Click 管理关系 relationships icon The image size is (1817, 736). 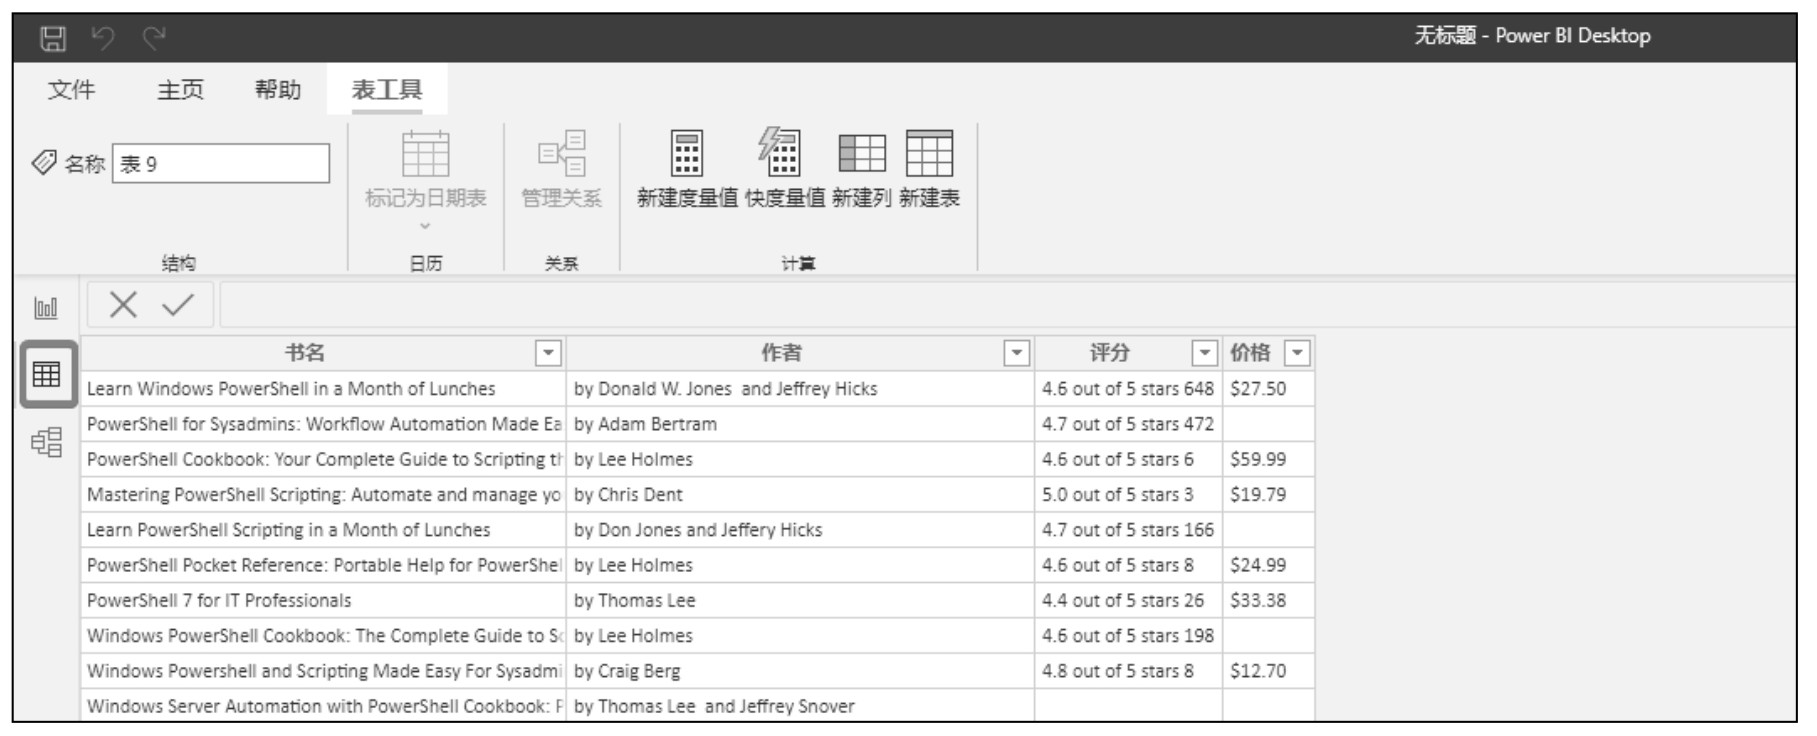pos(562,154)
